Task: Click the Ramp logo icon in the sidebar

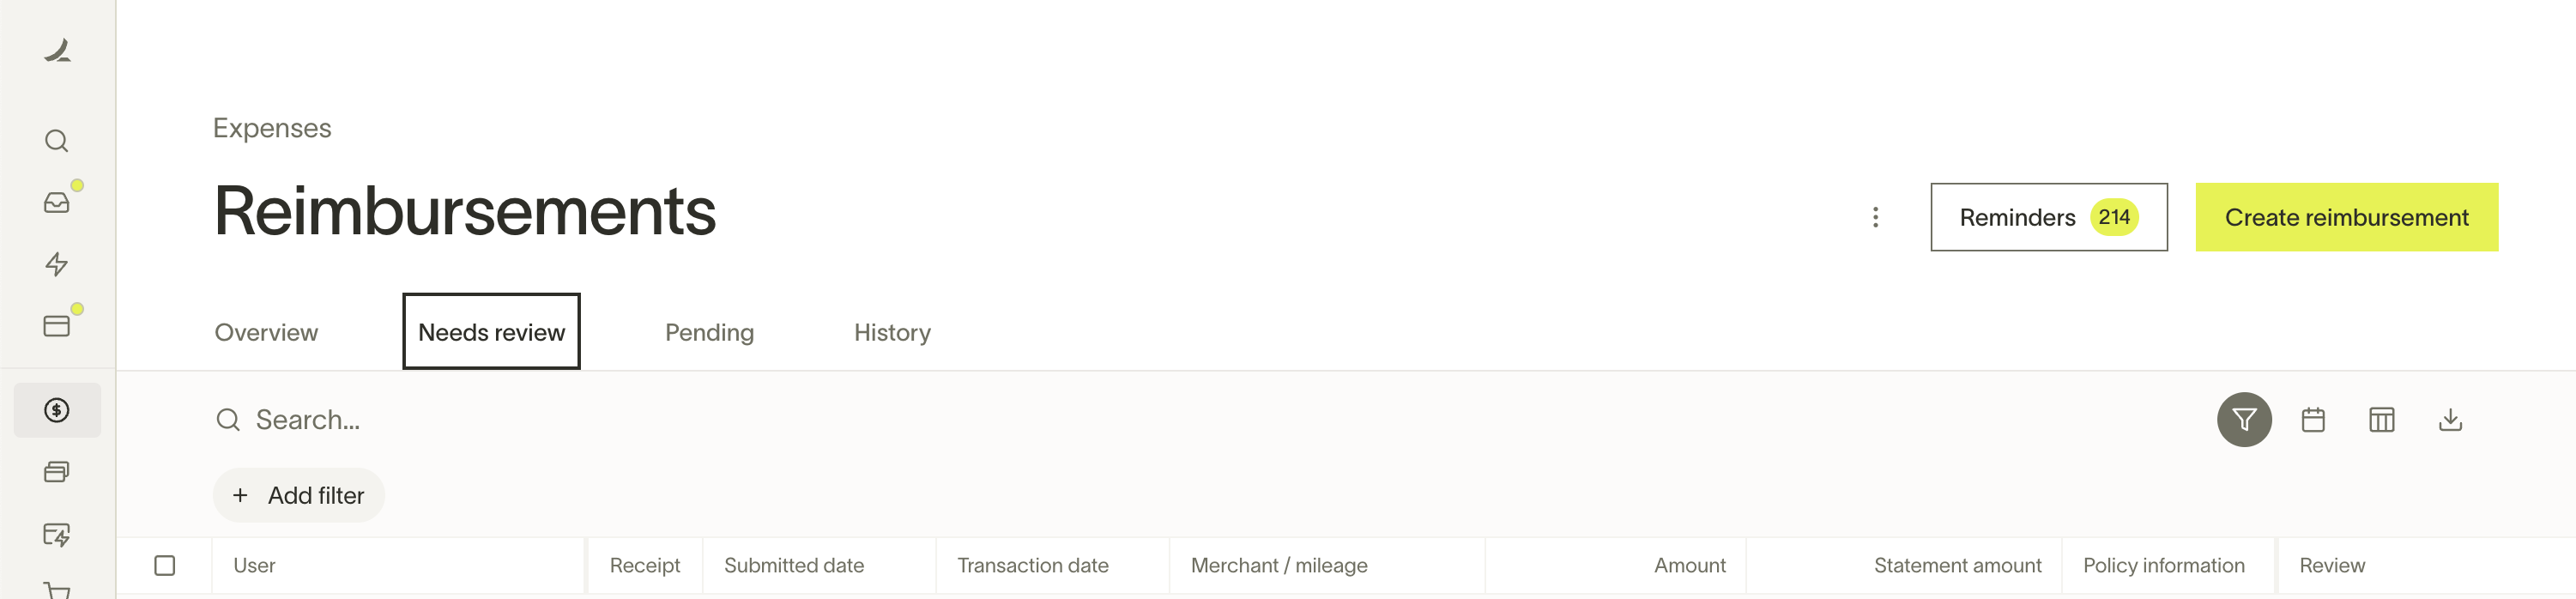Action: point(57,50)
